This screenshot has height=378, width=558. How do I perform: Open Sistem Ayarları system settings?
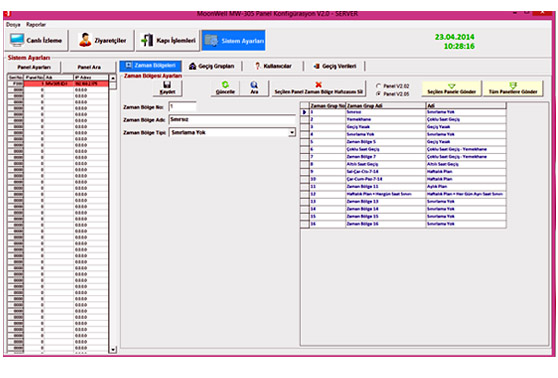click(x=234, y=41)
